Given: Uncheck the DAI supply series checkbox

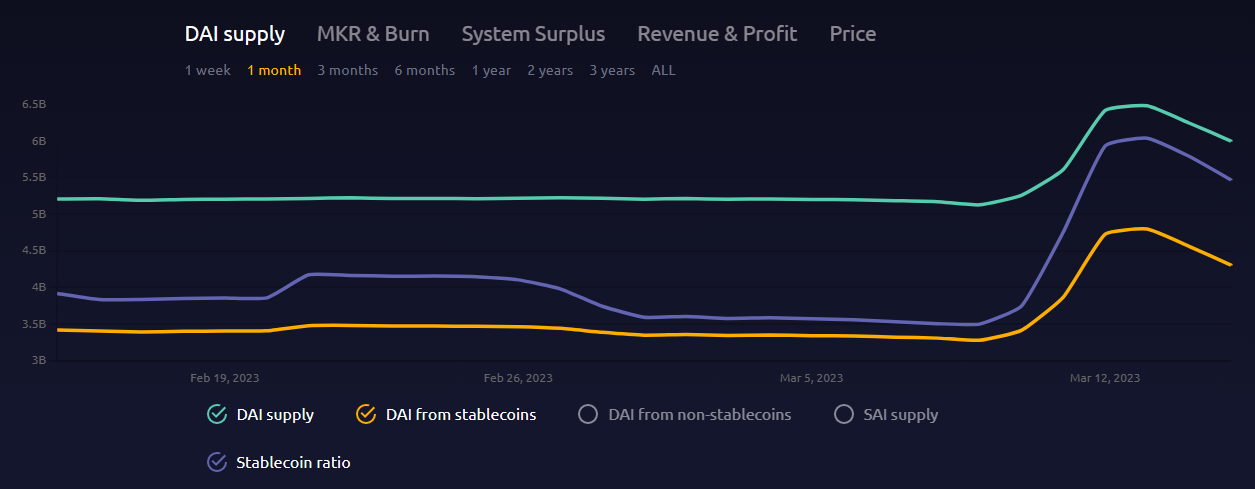Looking at the screenshot, I should (216, 414).
